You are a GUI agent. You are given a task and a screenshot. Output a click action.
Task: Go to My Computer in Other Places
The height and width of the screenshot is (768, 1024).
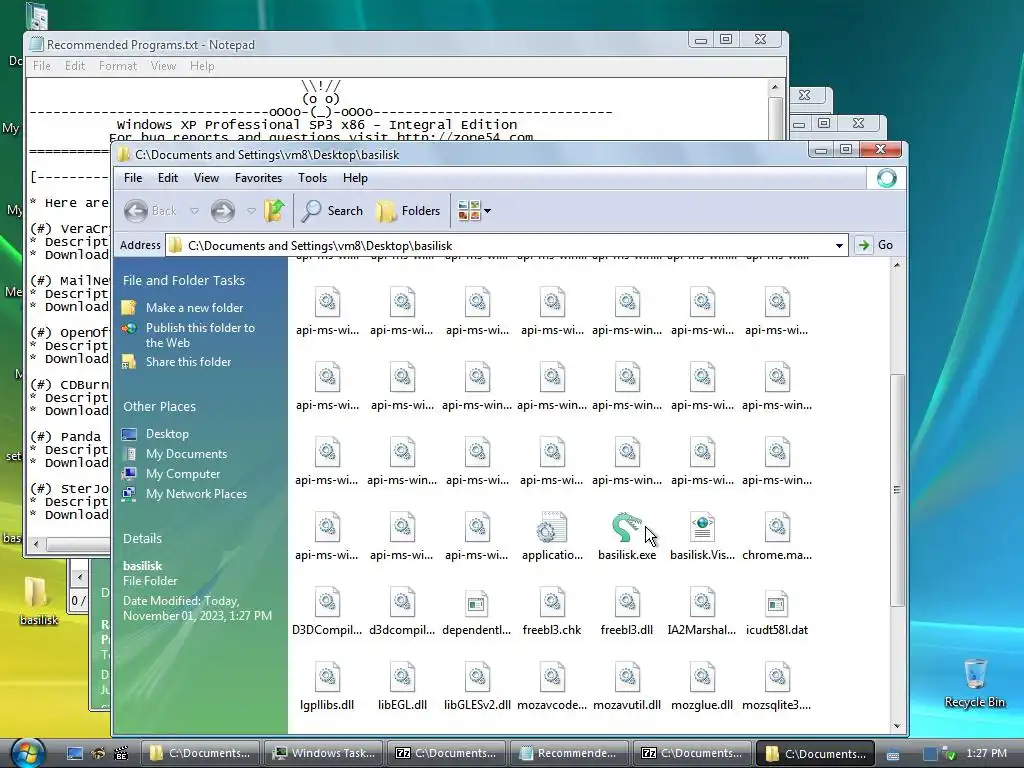click(183, 474)
